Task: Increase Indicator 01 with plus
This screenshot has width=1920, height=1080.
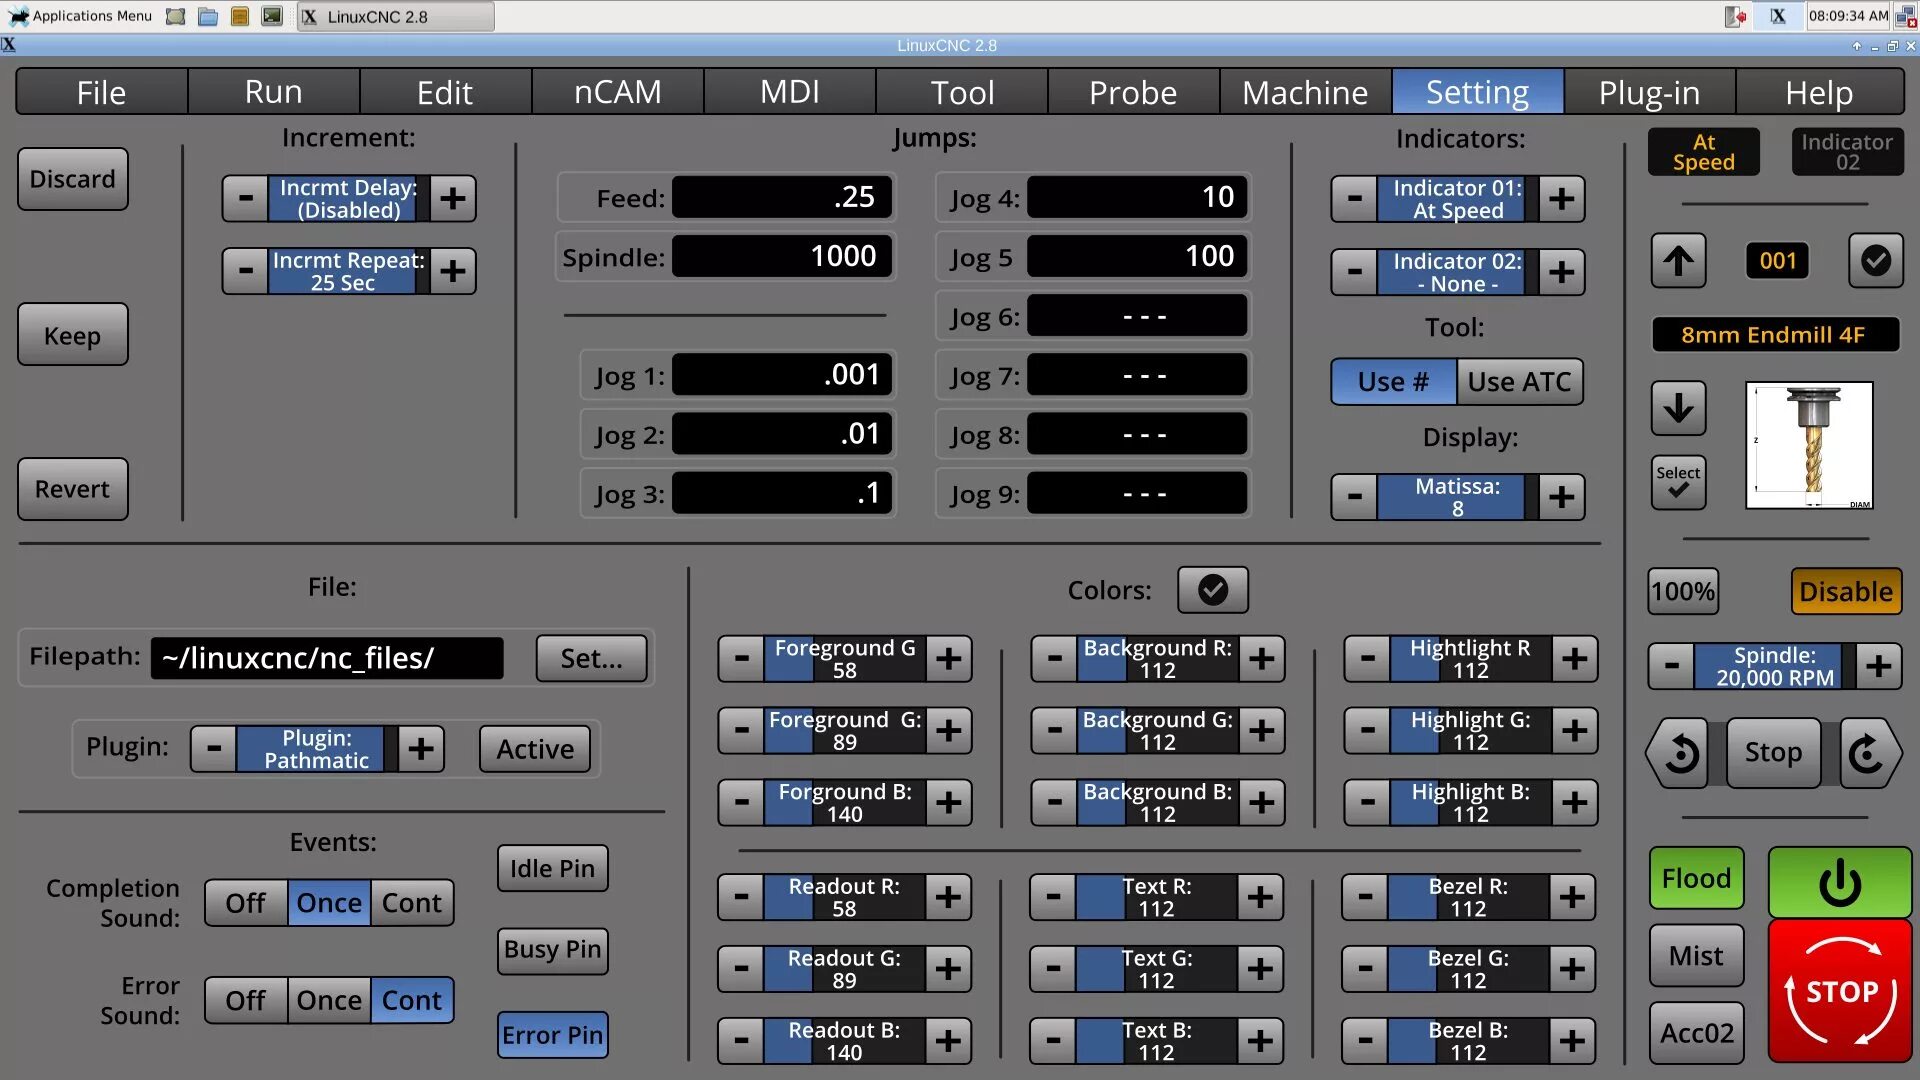Action: pyautogui.click(x=1562, y=199)
